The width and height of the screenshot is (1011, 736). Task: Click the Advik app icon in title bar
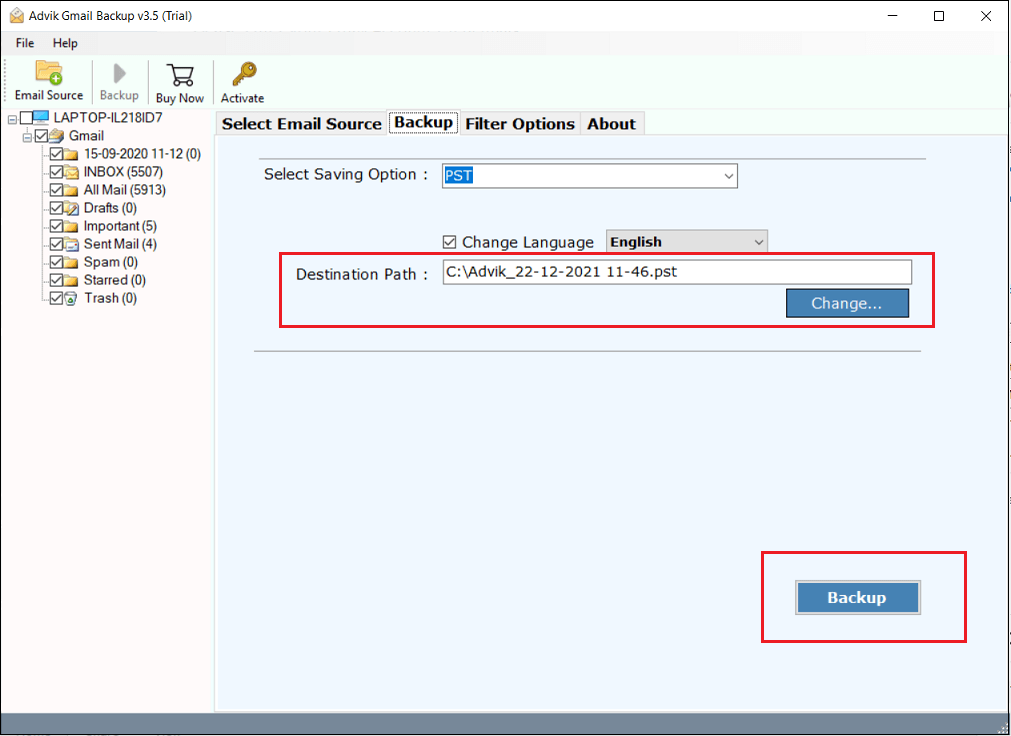(16, 15)
